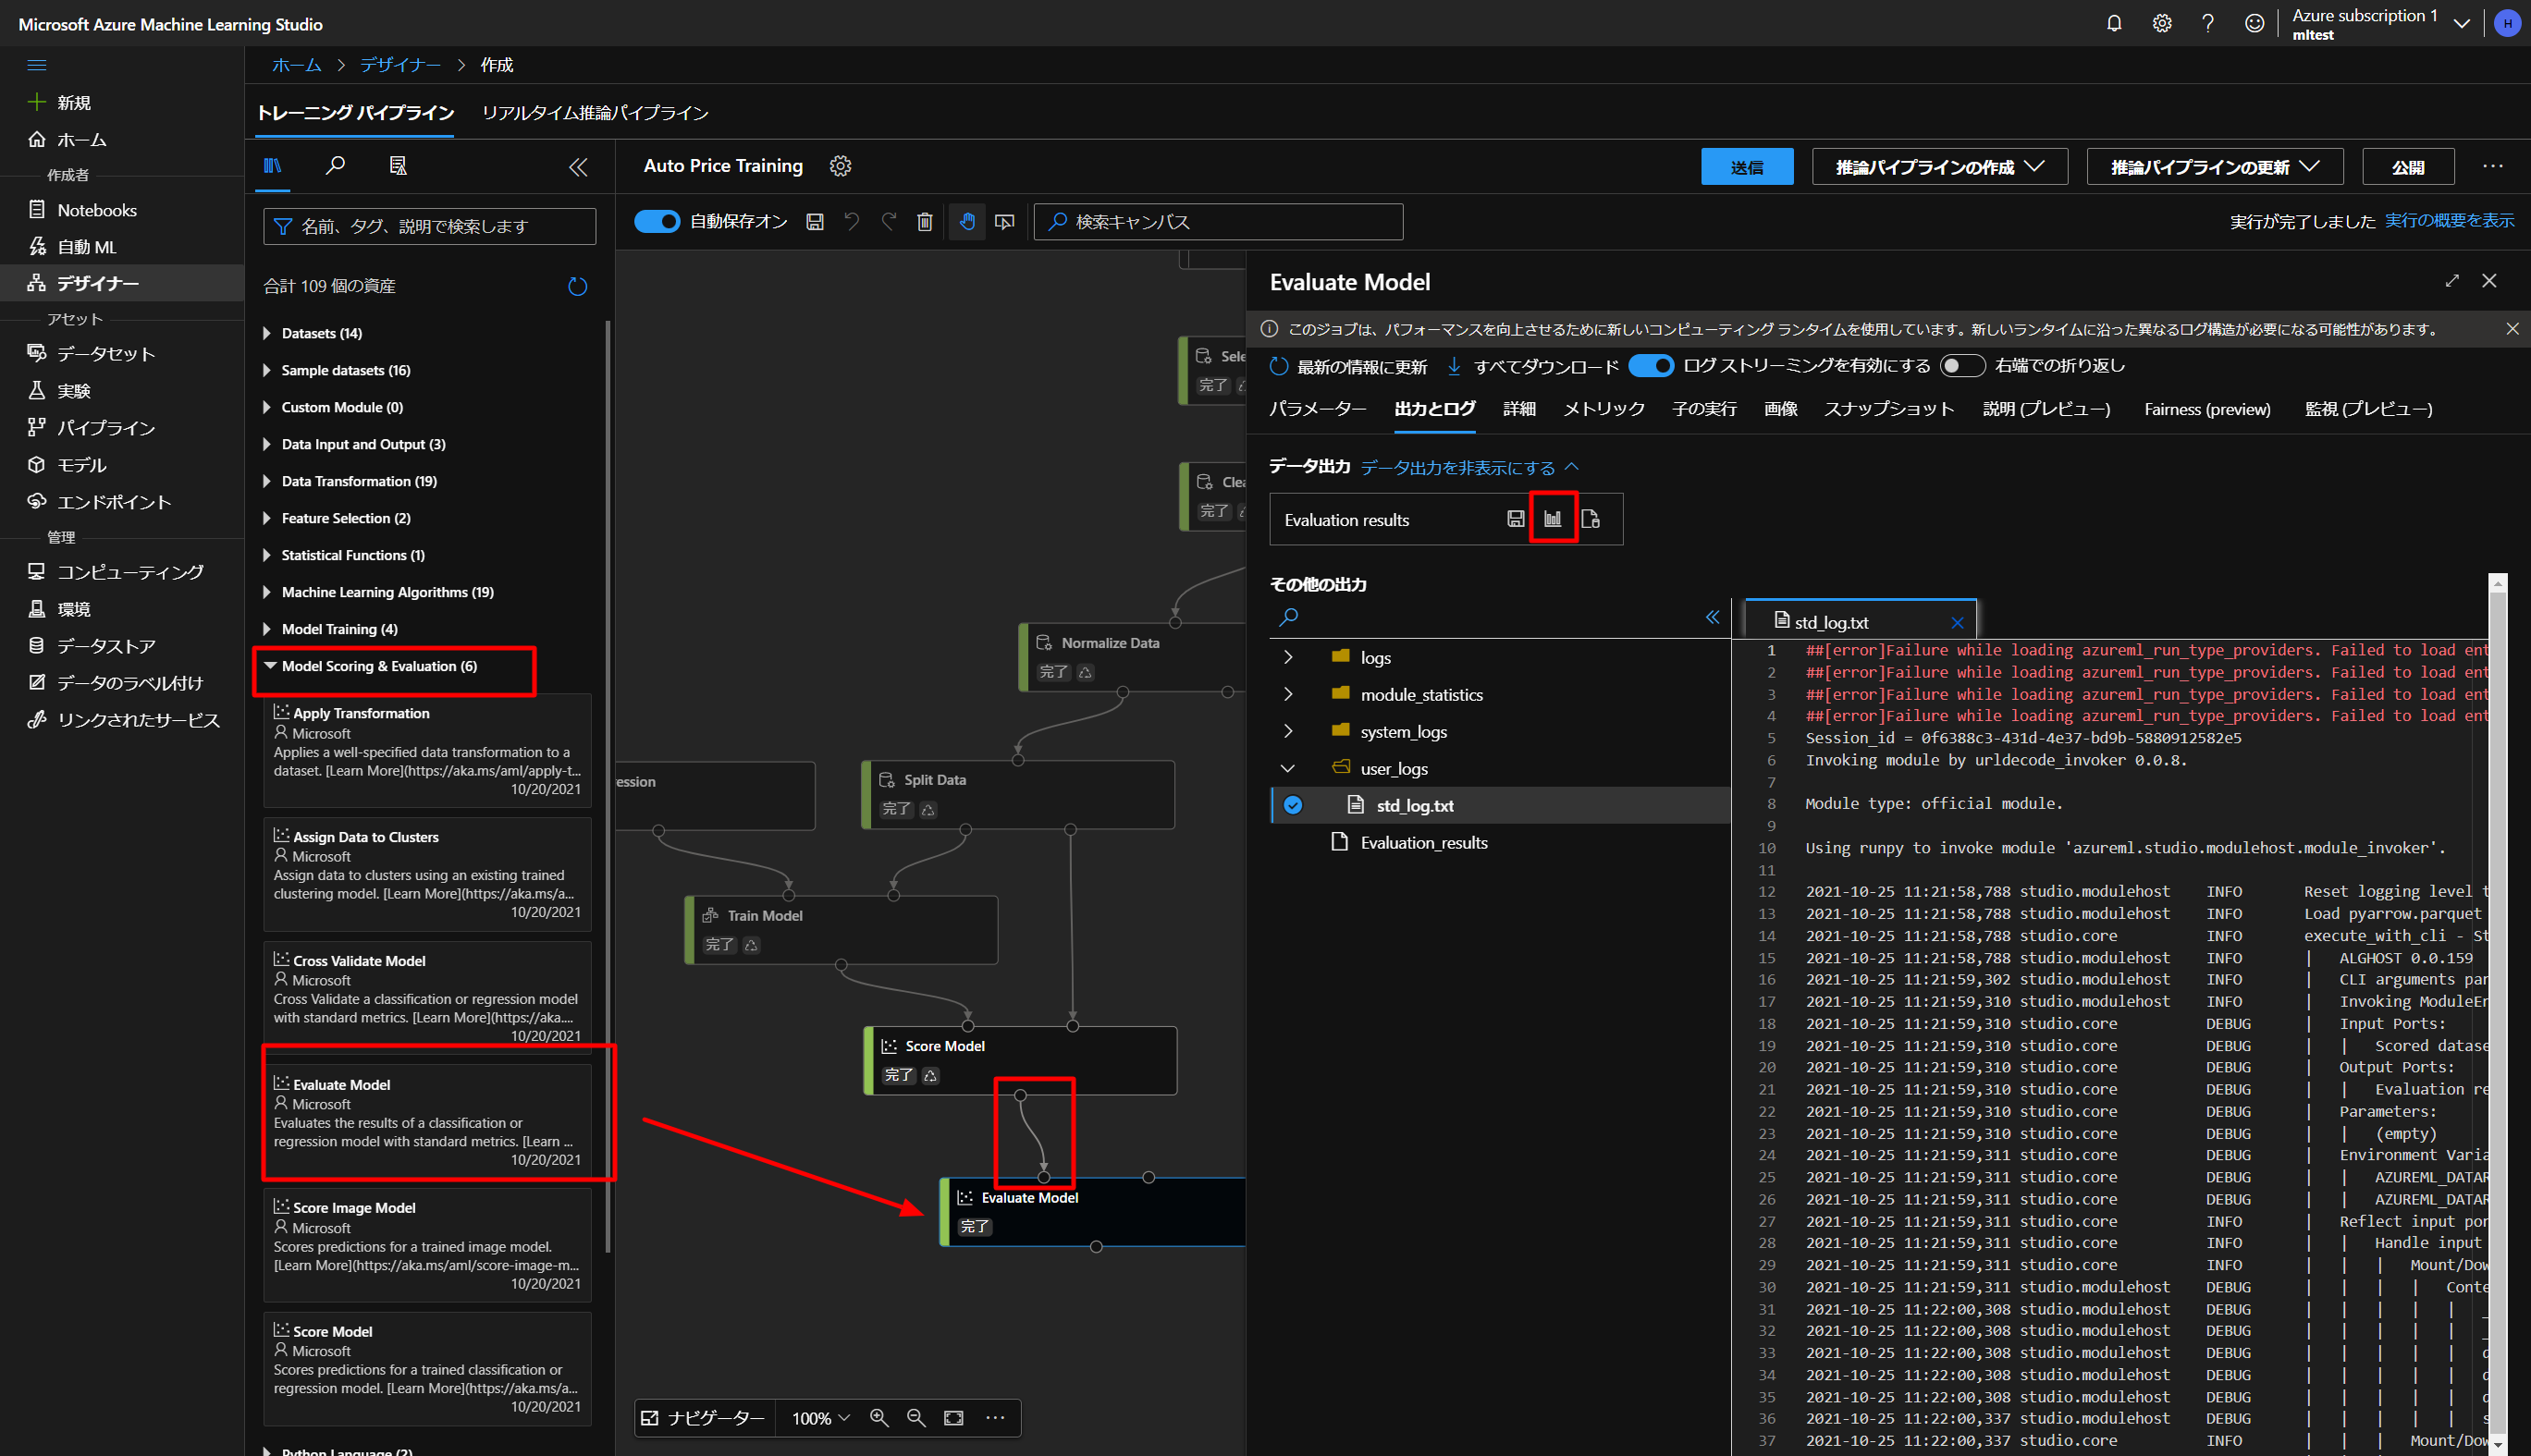Click the 送信 submit button
2531x1456 pixels.
[x=1746, y=167]
